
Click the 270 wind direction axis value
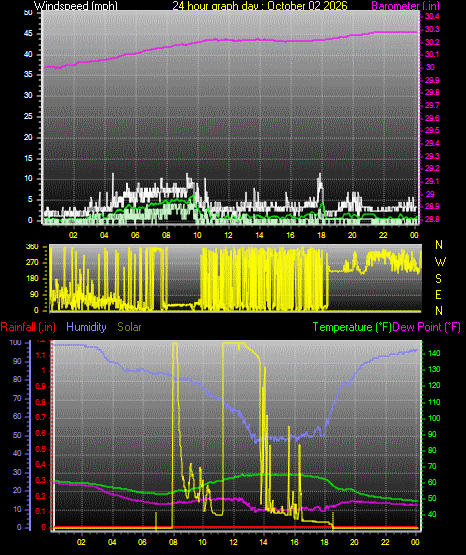32,263
